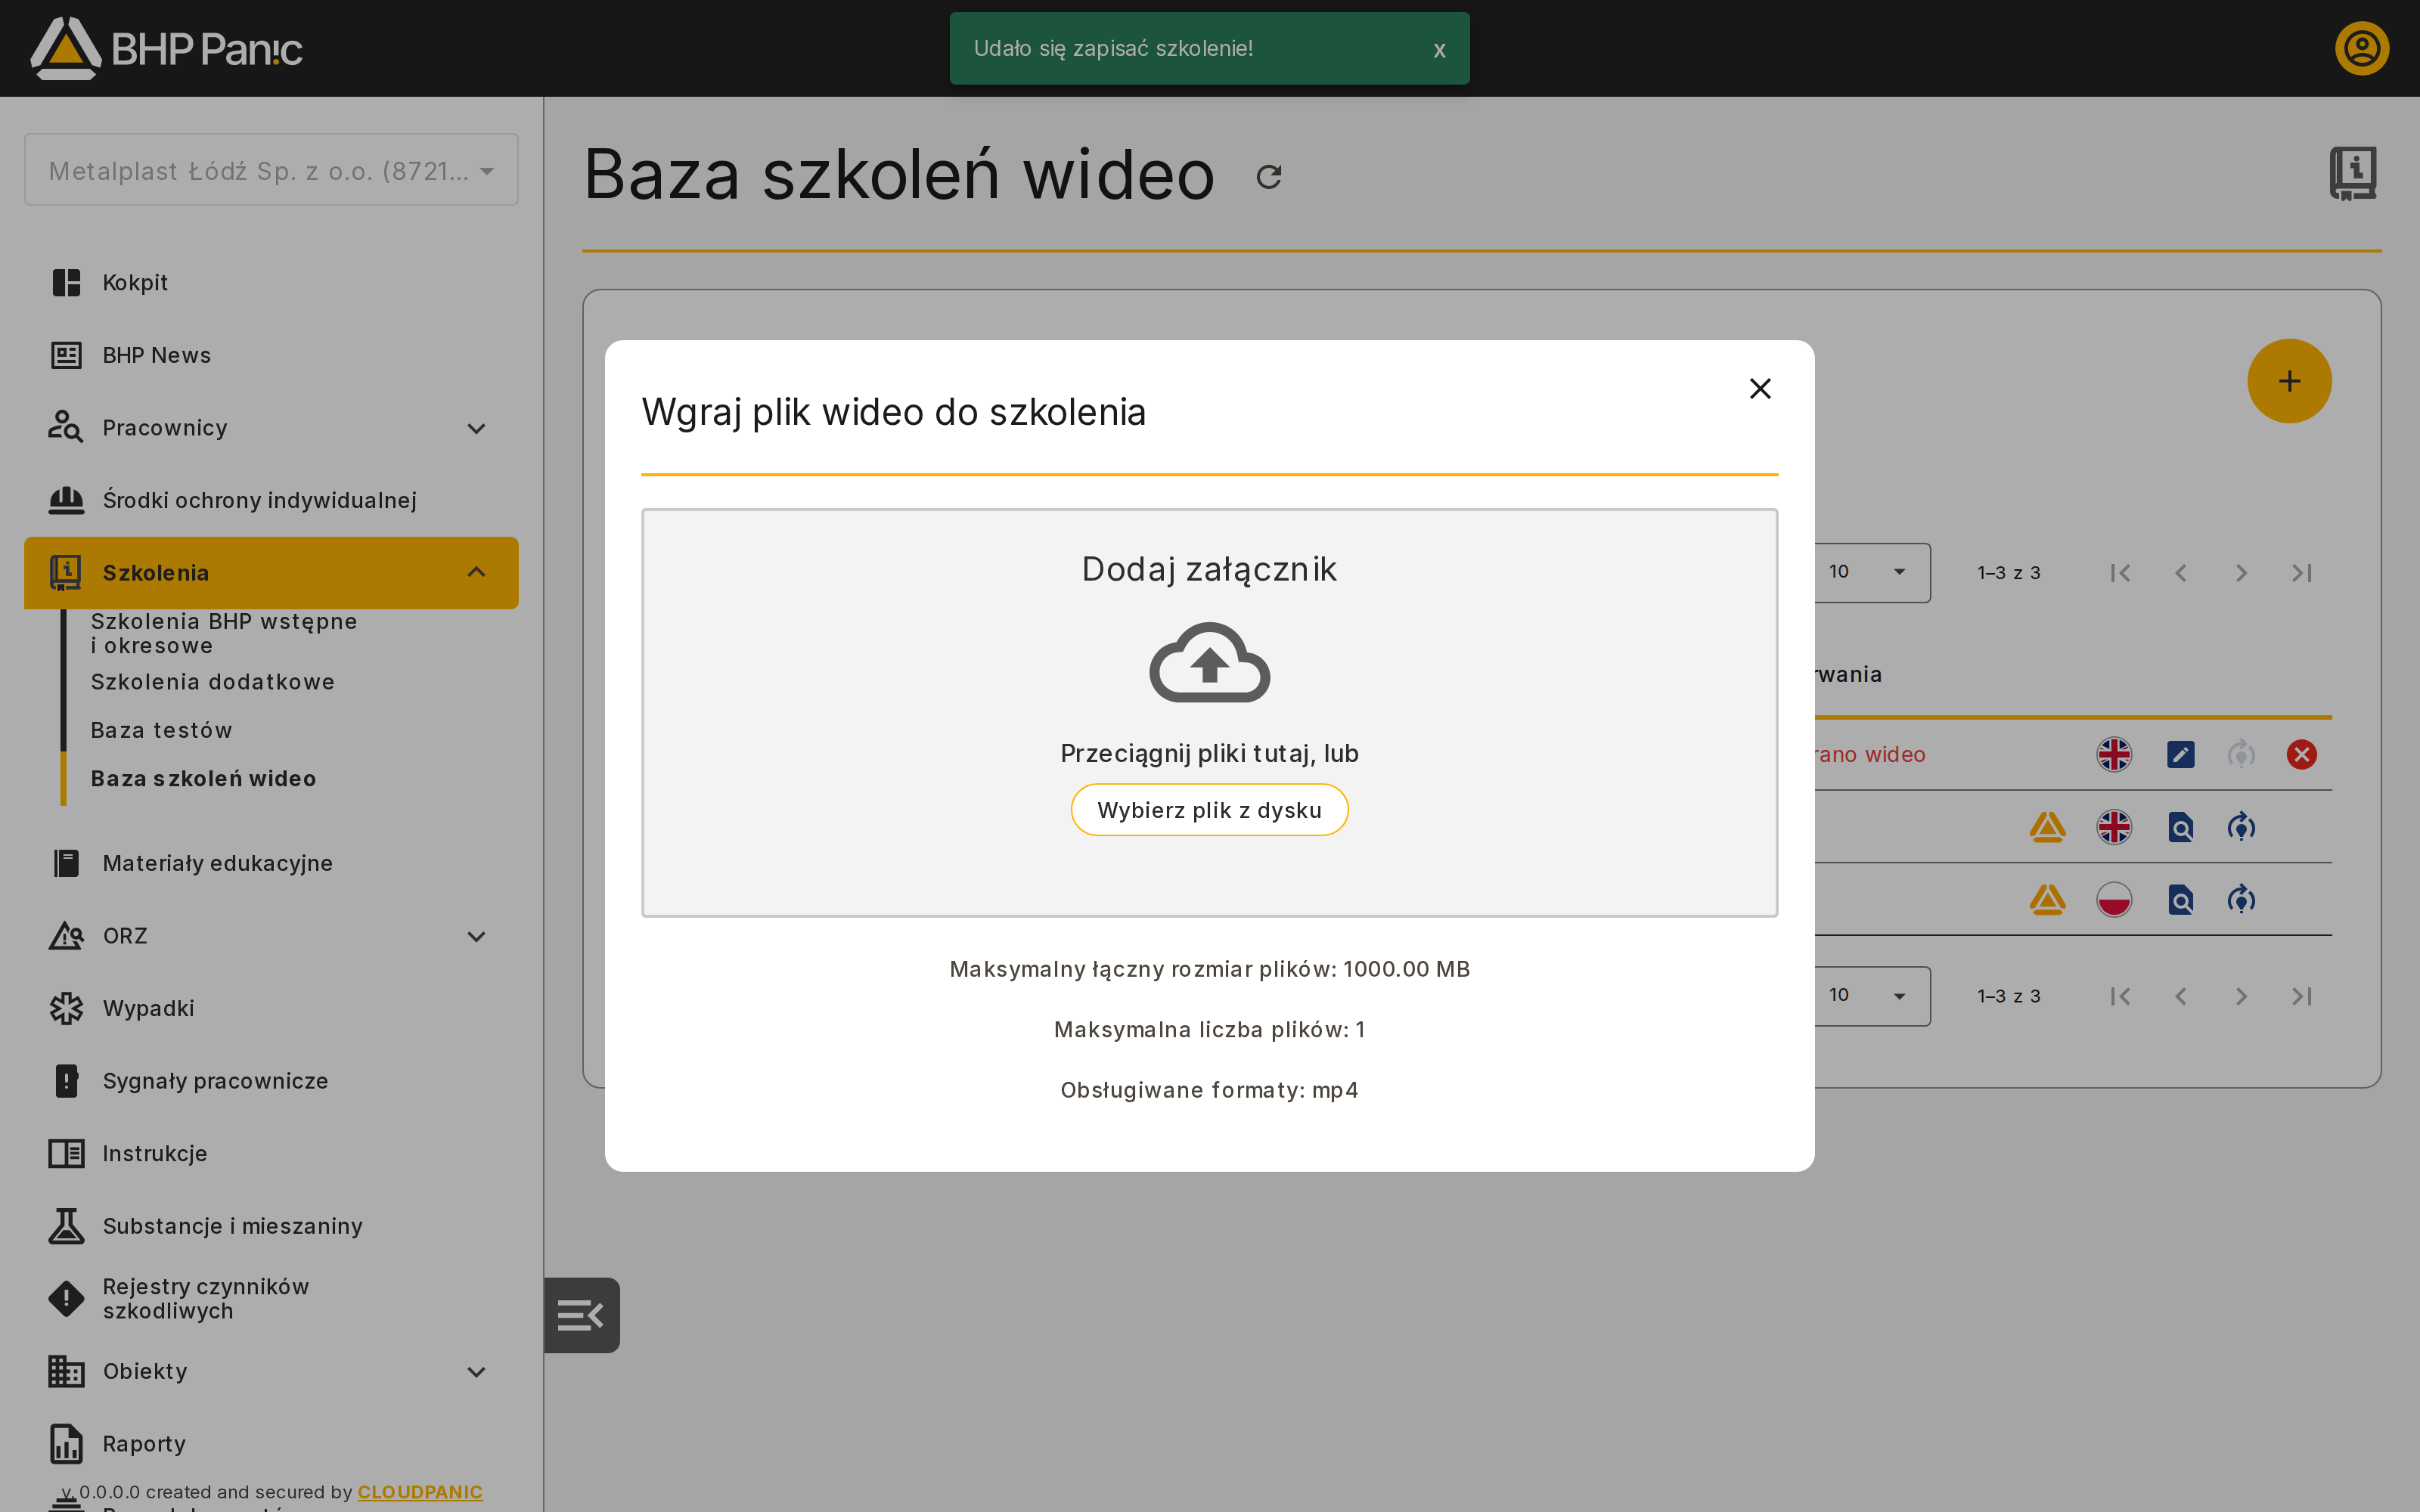The width and height of the screenshot is (2420, 1512).
Task: Open the help manual book icon
Action: (2352, 173)
